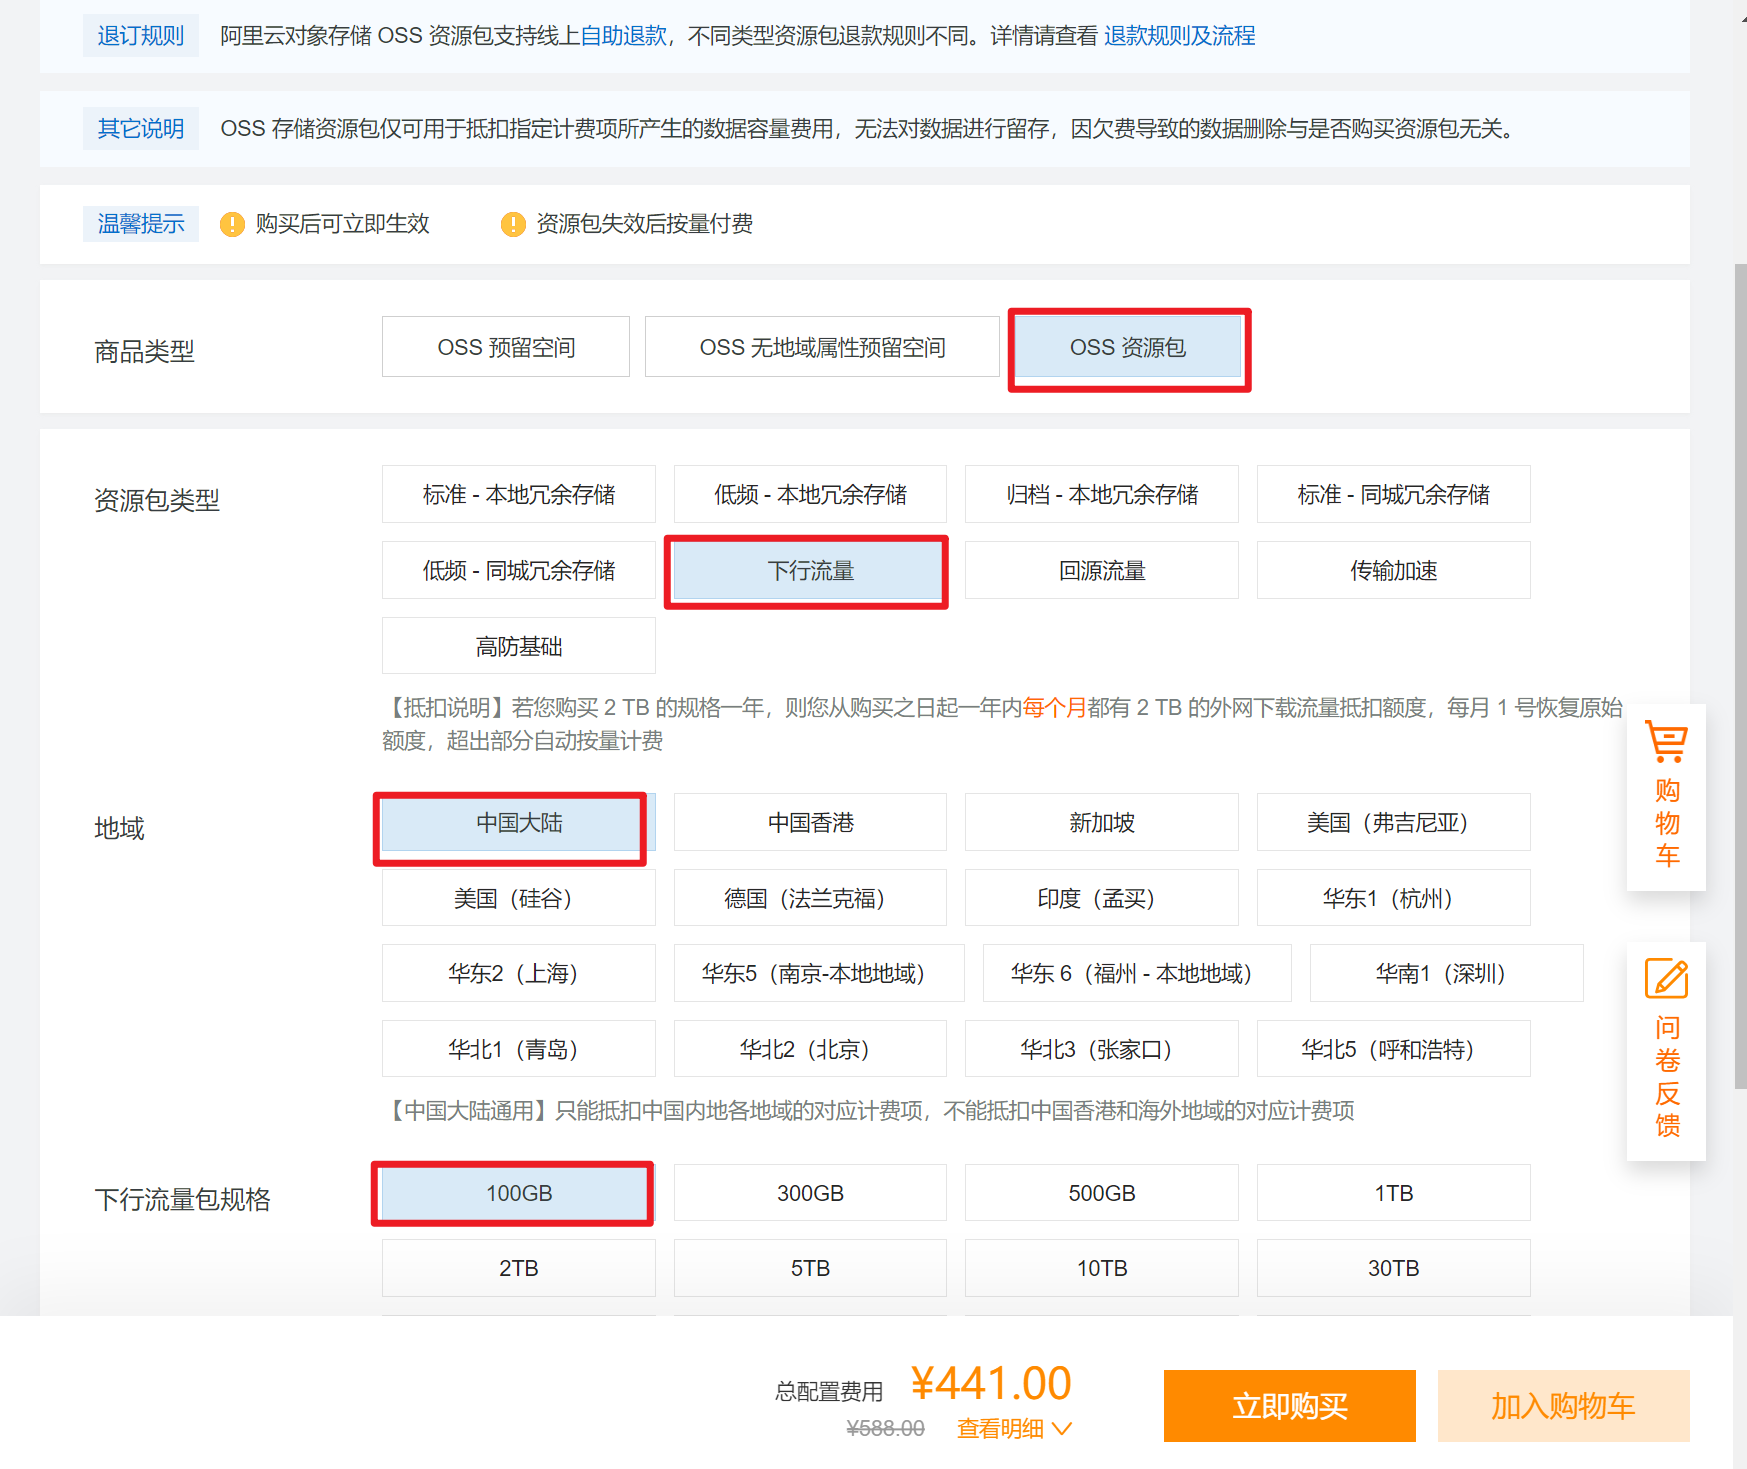Select region 华北1（青岛）
Image resolution: width=1747 pixels, height=1469 pixels.
[x=519, y=1049]
